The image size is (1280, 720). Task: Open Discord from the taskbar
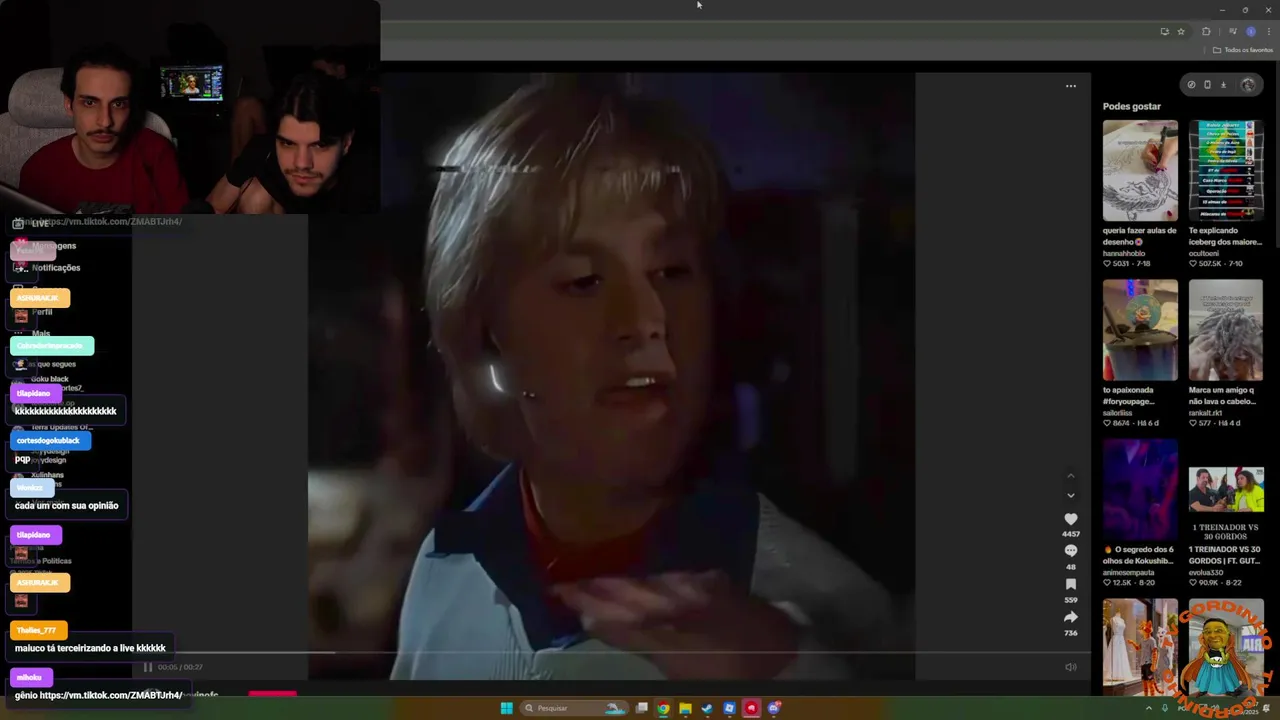pos(773,708)
